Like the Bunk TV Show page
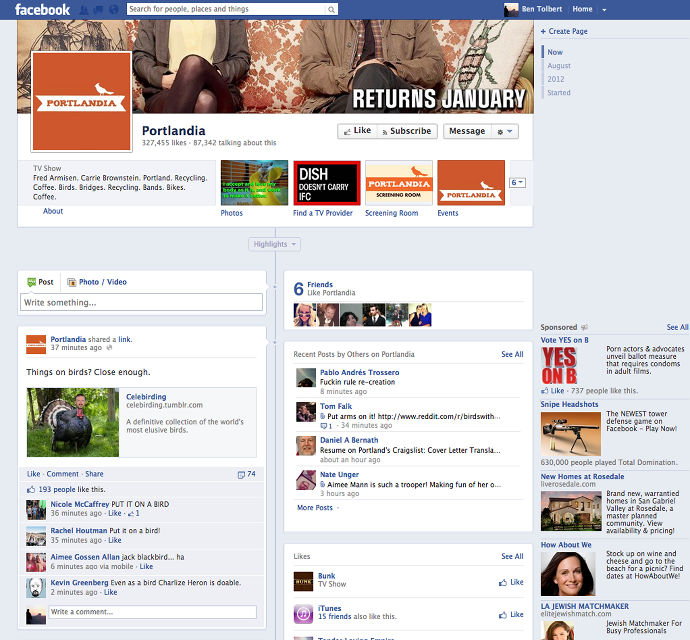Screen dimensions: 690x640 click(x=511, y=582)
